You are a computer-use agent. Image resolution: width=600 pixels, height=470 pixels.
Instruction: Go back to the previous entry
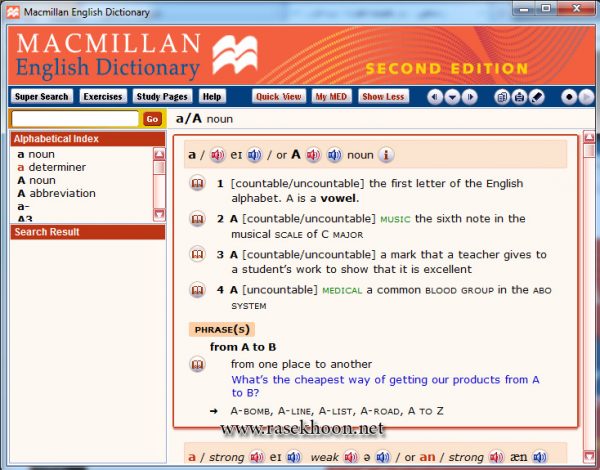434,97
